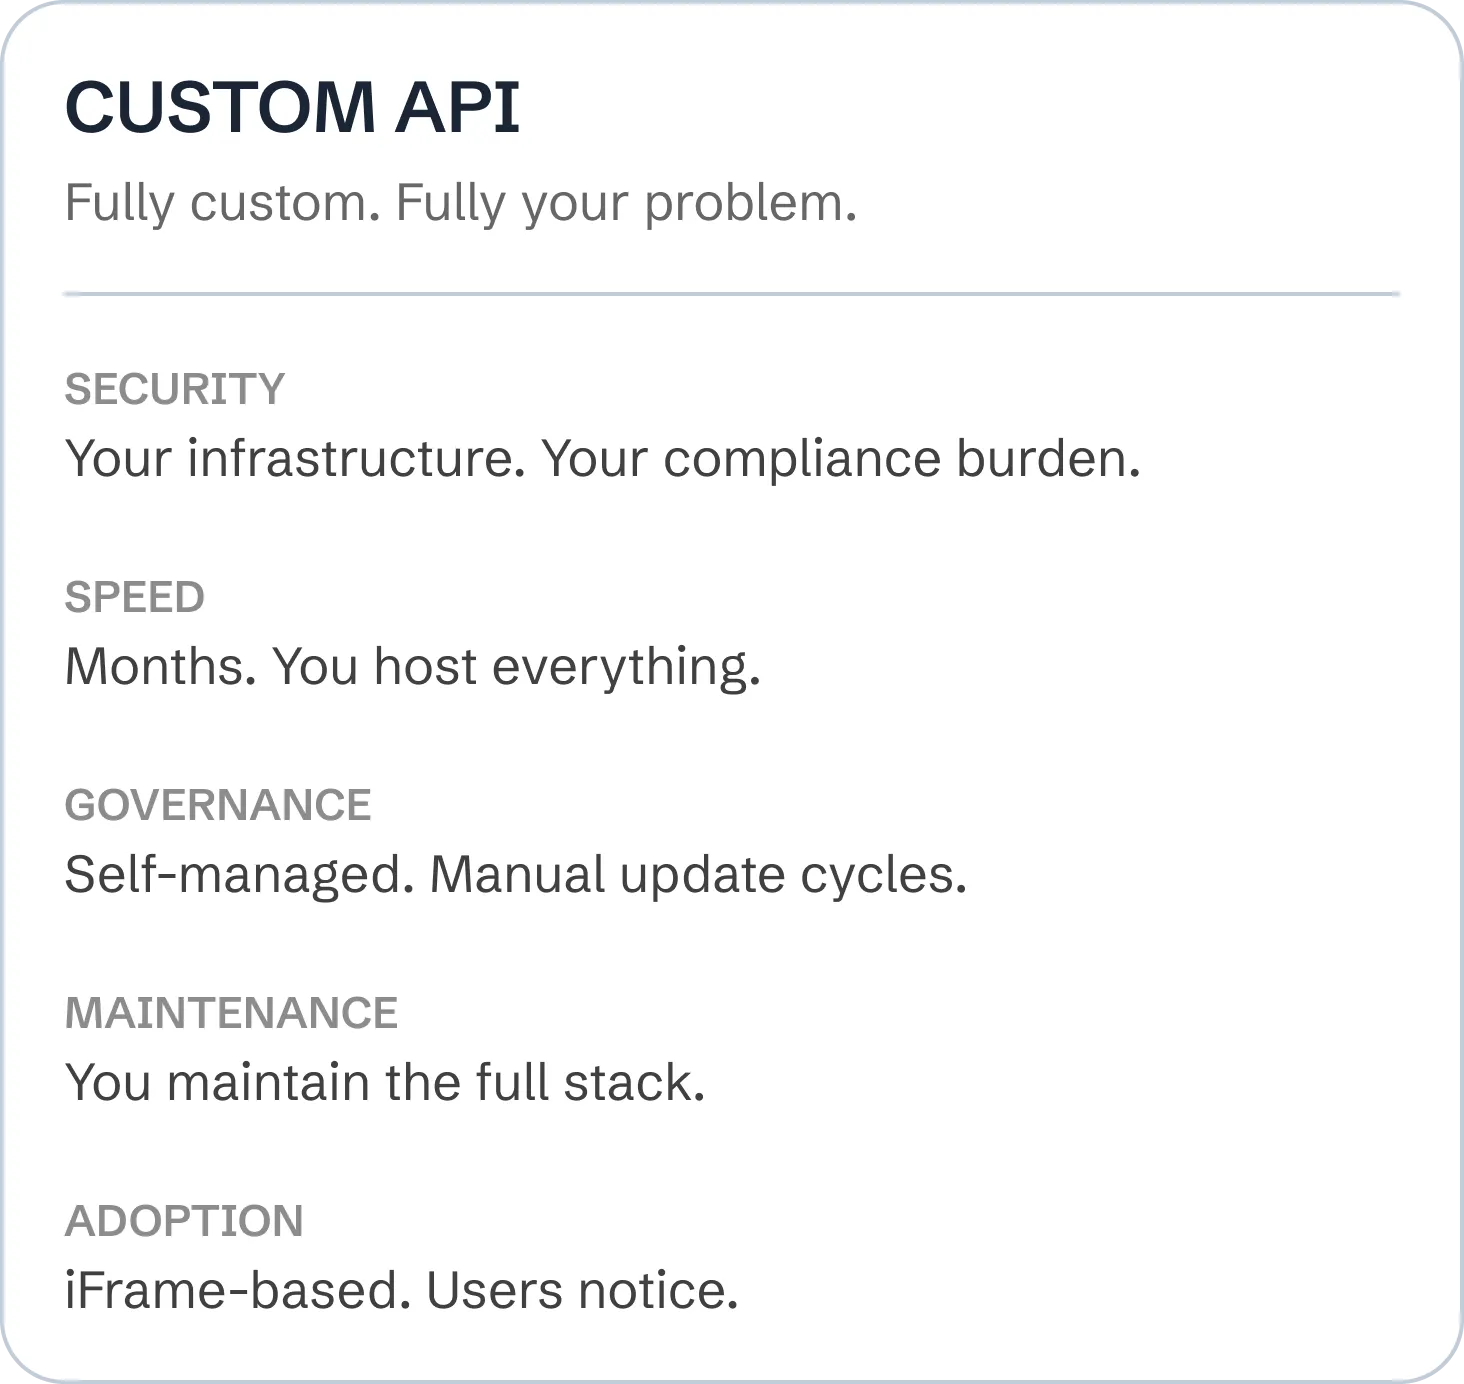The height and width of the screenshot is (1384, 1464).
Task: Click 'You maintain the full stack.' text
Action: tap(385, 1083)
